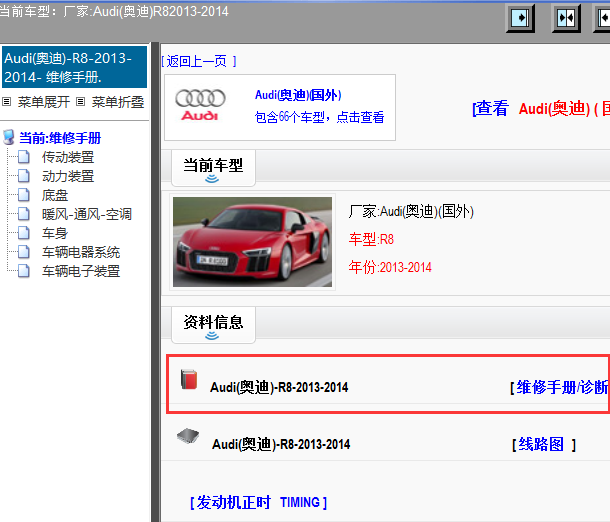610x522 pixels.
Task: Click repair manual row title Audi(奥迪)-R8-2013-2014
Action: coord(279,387)
